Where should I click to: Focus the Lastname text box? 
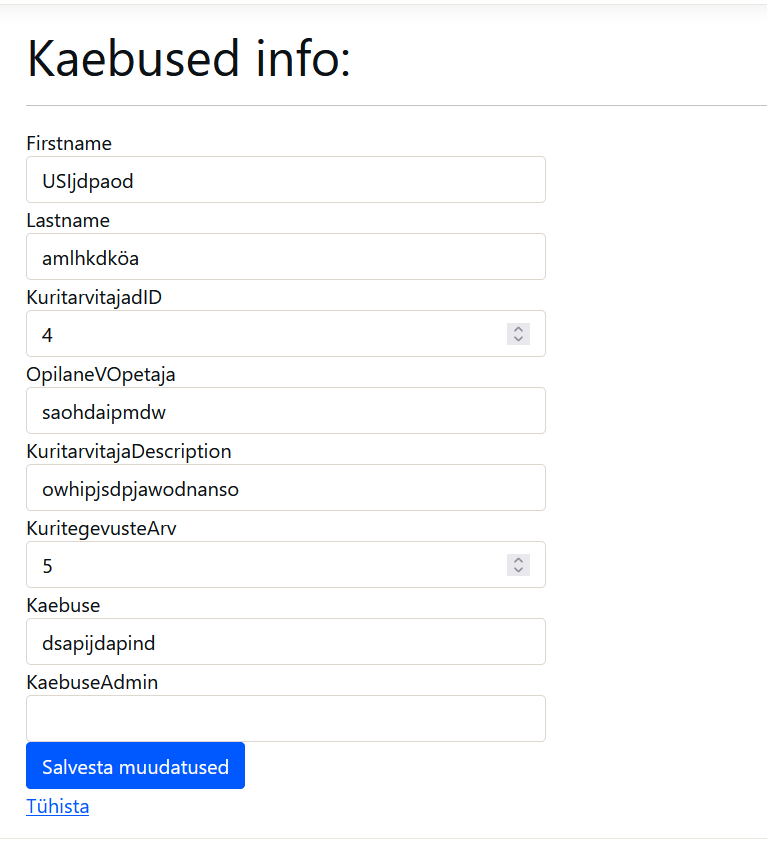tap(285, 257)
